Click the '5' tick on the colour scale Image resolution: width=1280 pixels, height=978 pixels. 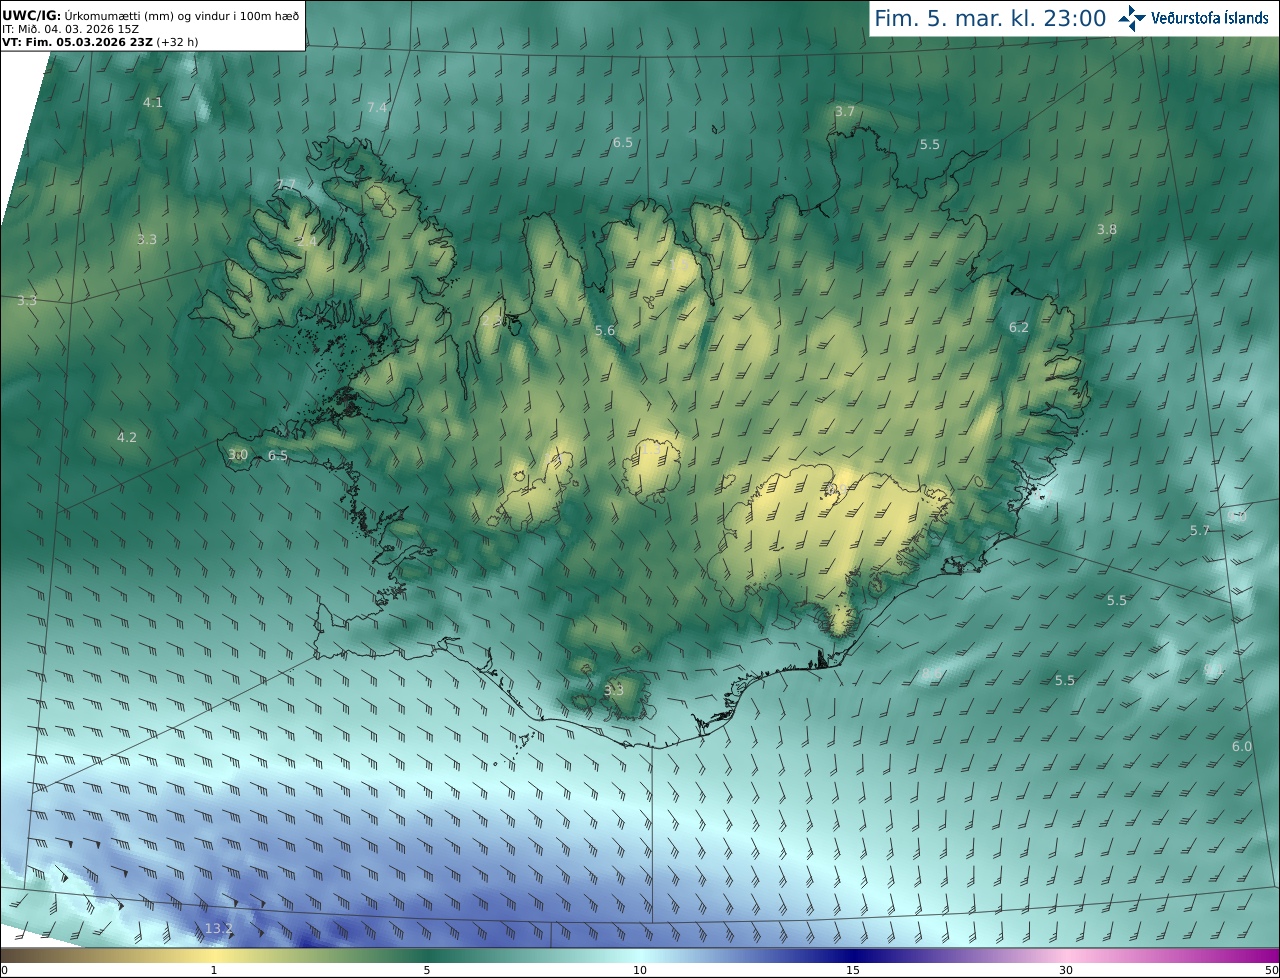[x=427, y=970]
